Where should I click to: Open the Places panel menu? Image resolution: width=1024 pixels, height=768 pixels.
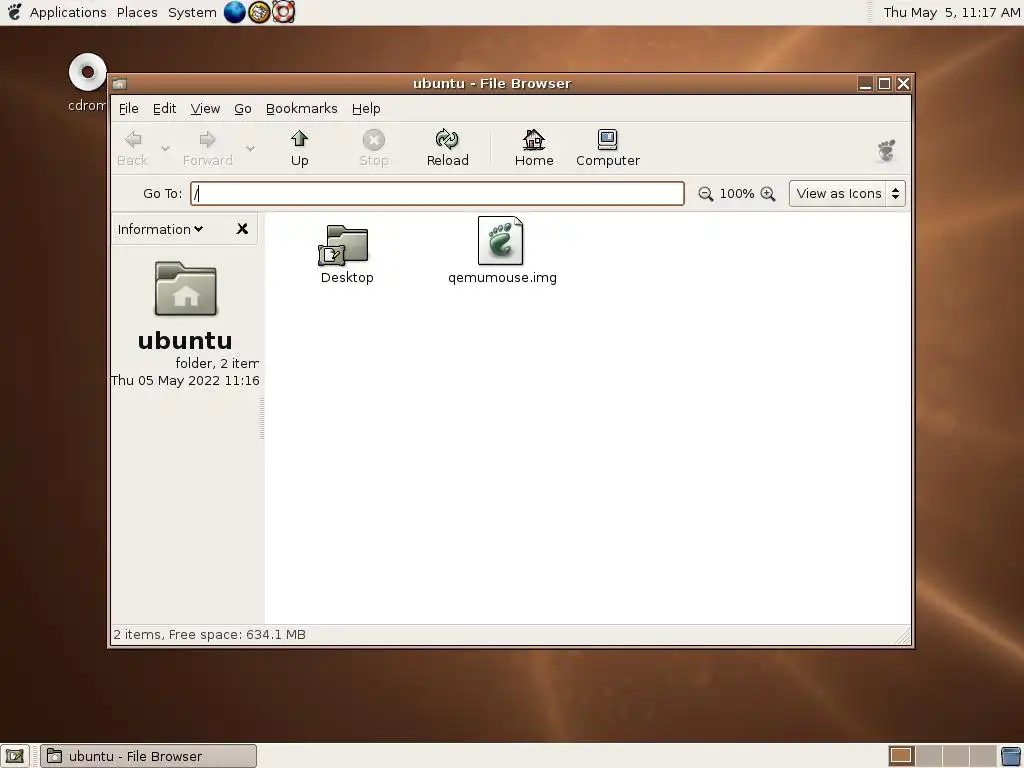[x=137, y=12]
